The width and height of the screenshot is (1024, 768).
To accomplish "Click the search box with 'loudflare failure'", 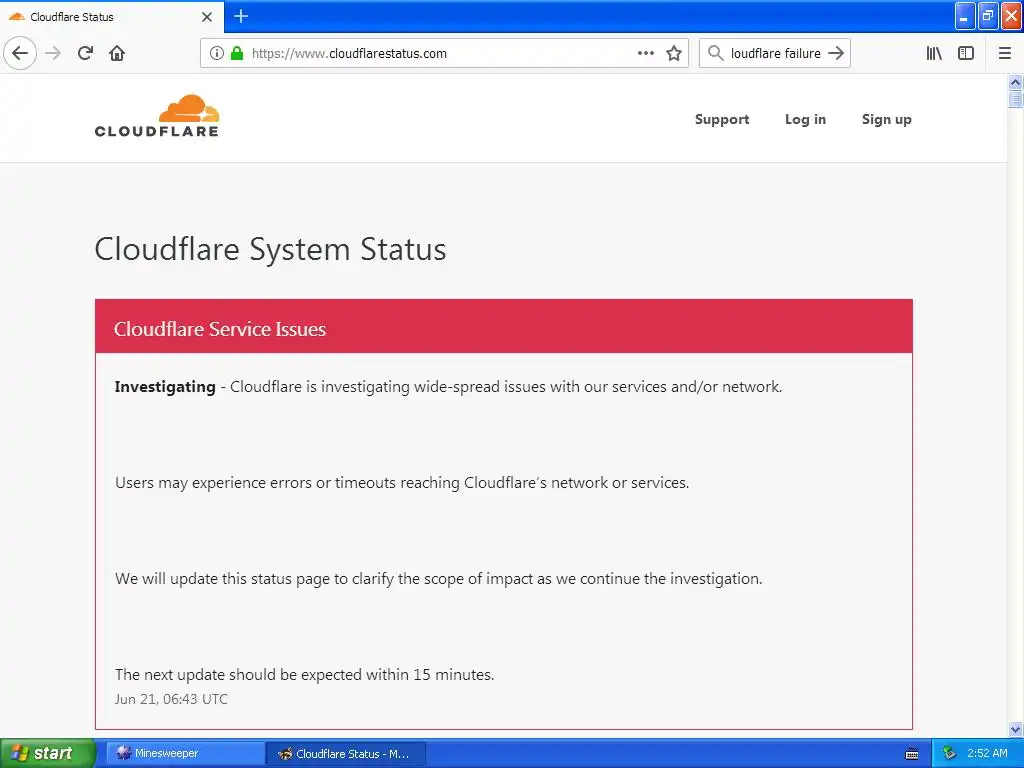I will pos(775,53).
